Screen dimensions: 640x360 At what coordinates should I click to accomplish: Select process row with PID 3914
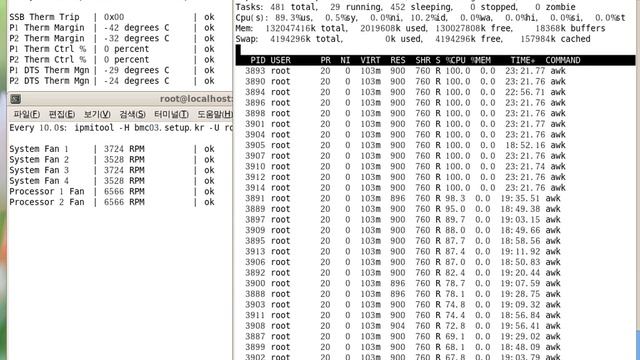[405, 188]
